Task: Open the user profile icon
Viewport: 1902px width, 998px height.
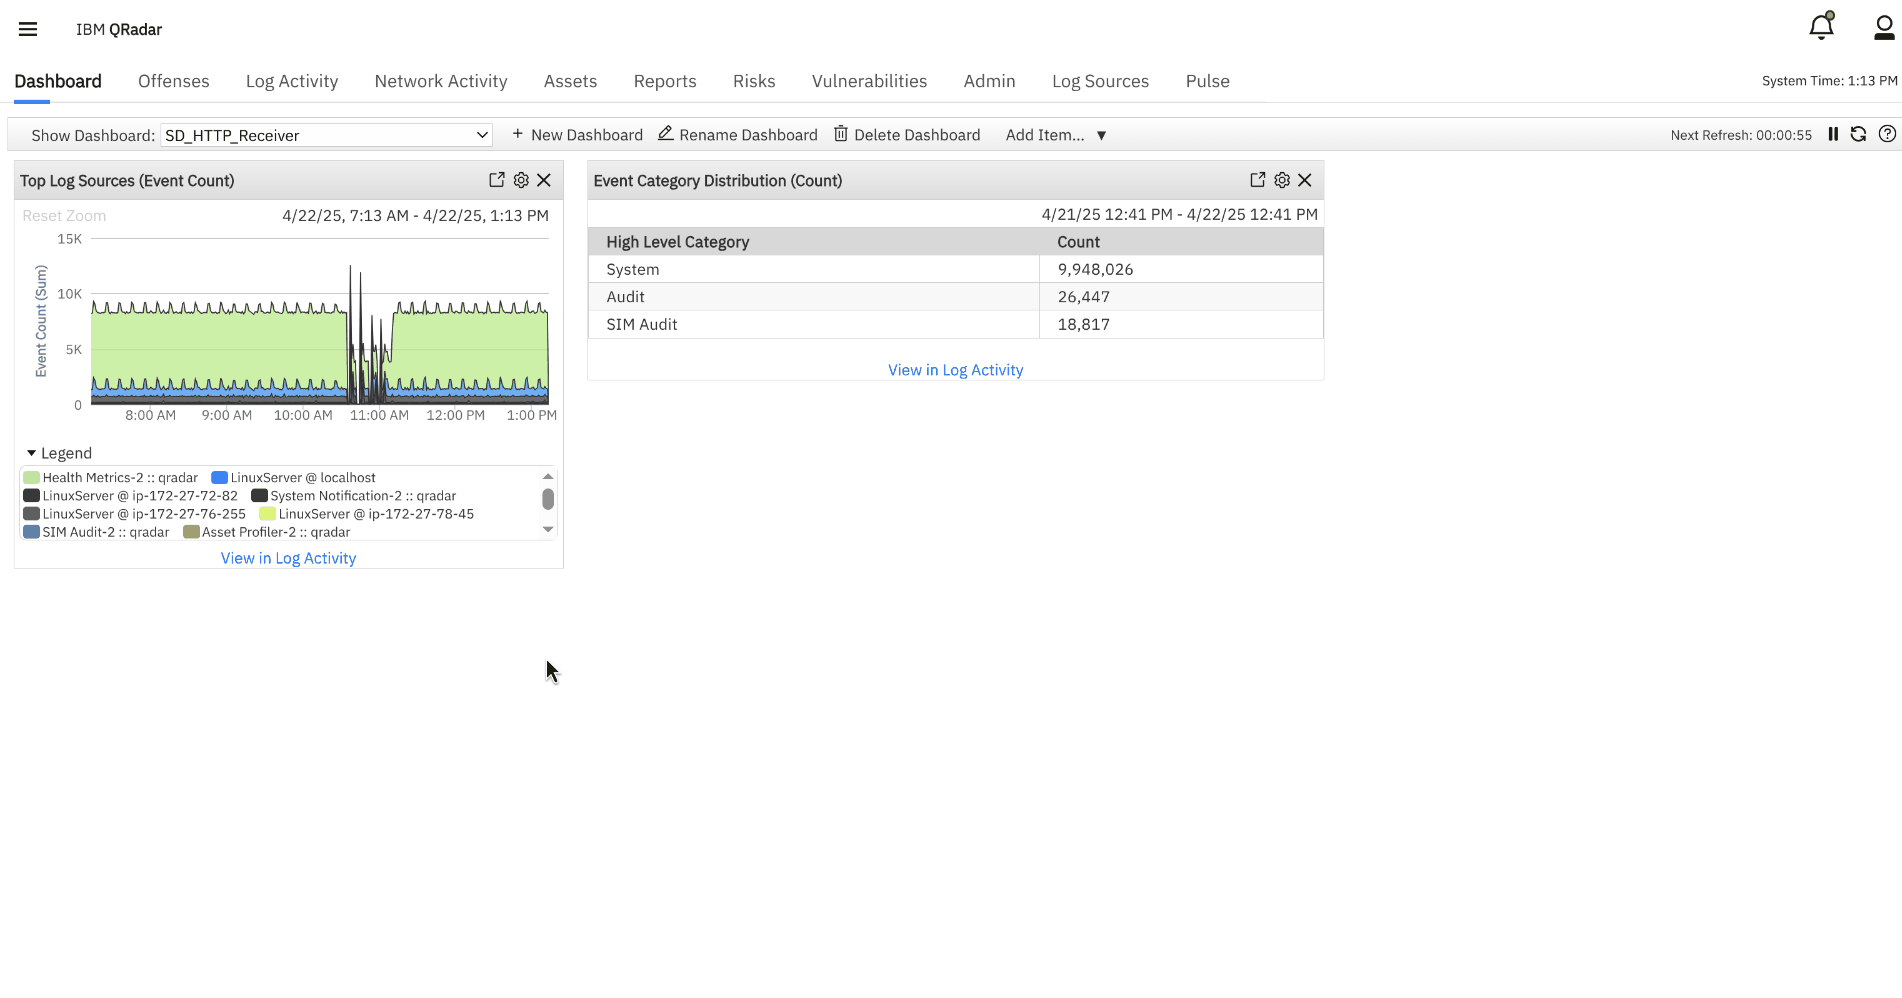Action: coord(1884,28)
